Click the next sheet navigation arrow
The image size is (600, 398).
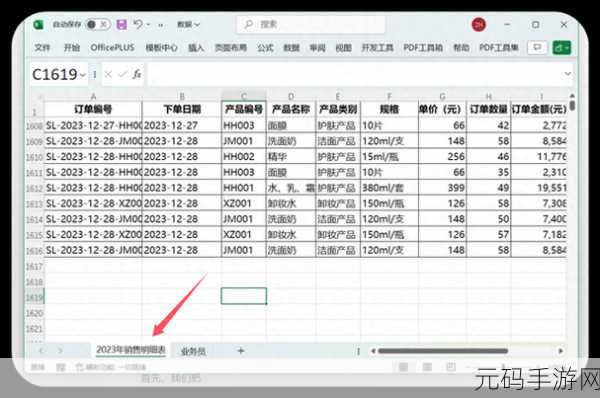point(60,350)
